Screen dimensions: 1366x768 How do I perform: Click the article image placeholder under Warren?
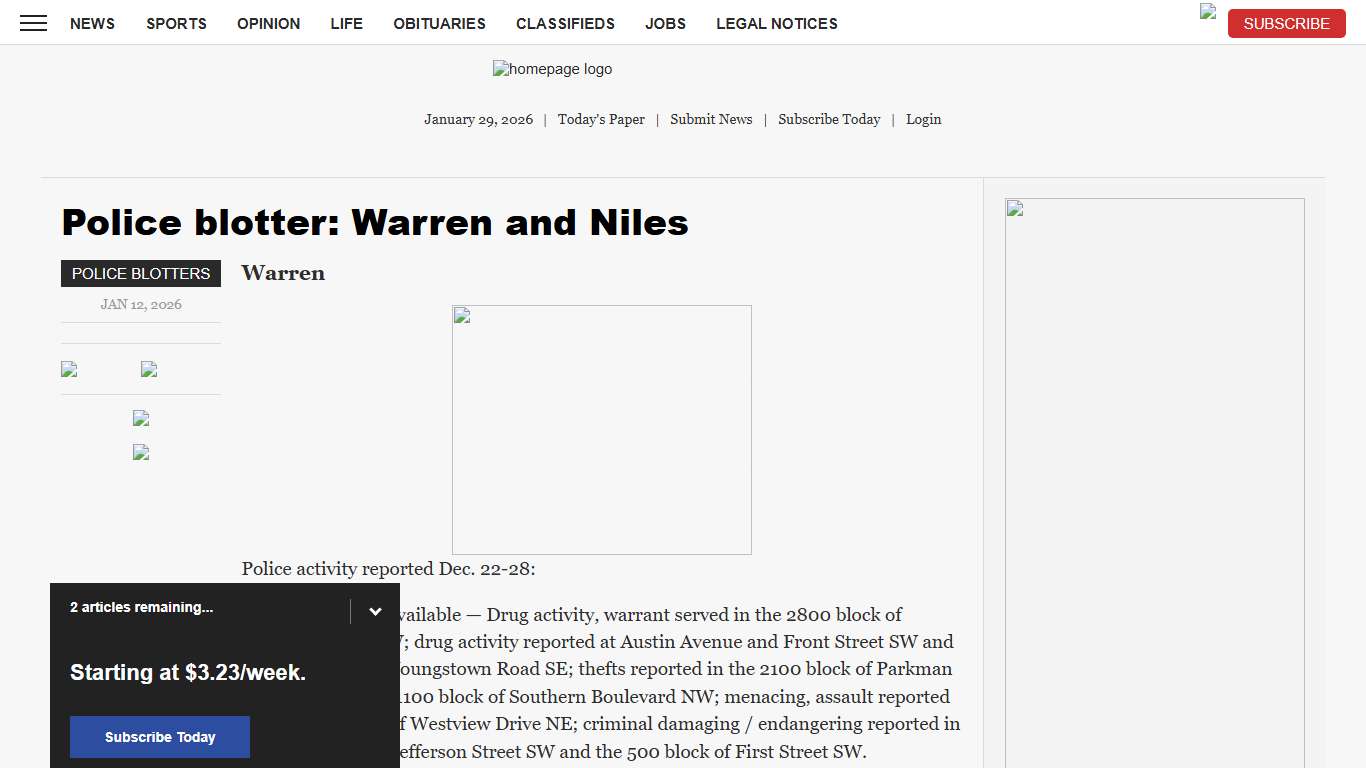point(601,429)
